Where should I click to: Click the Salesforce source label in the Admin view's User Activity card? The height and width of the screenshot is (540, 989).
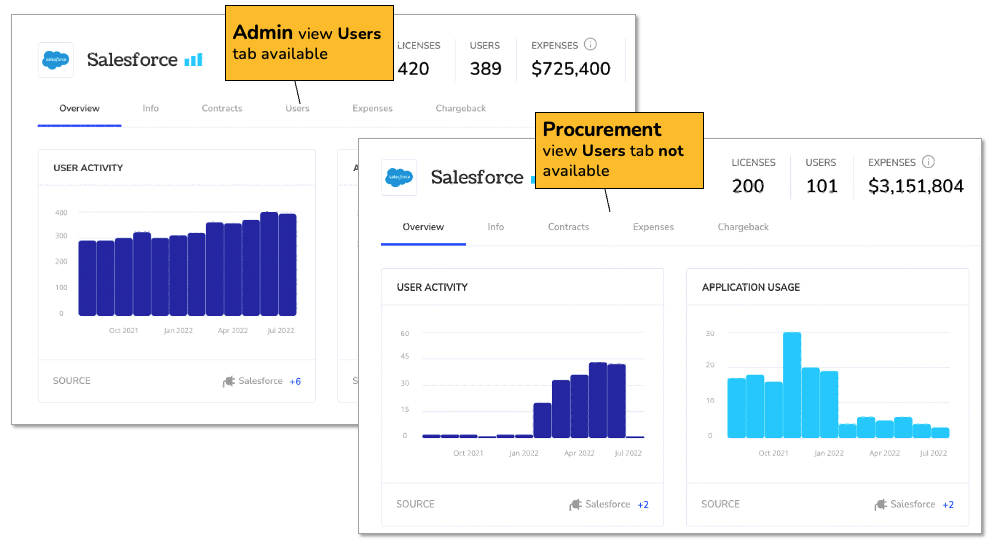[260, 381]
